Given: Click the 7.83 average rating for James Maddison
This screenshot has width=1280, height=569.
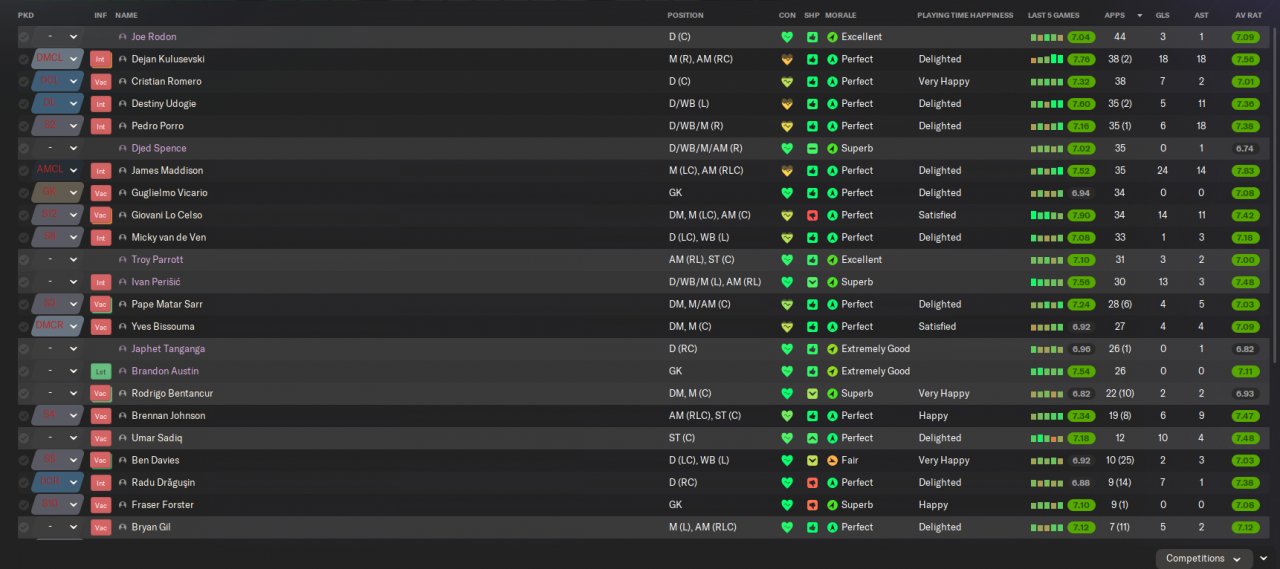Looking at the screenshot, I should 1245,171.
